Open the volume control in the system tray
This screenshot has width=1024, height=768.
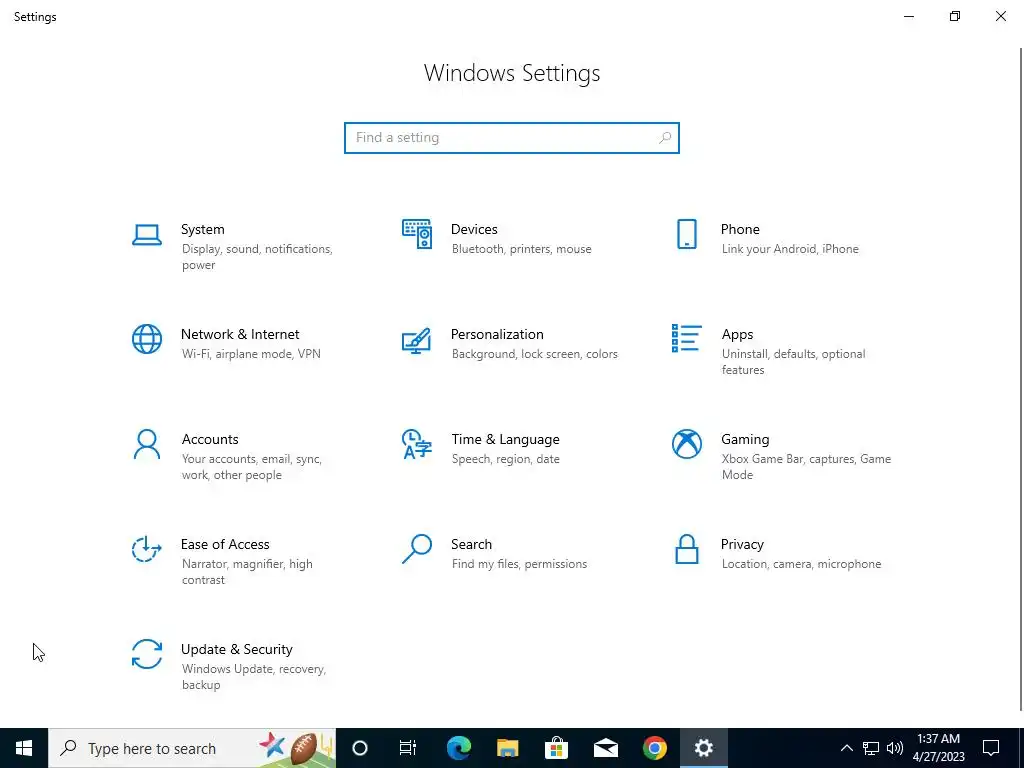[895, 748]
